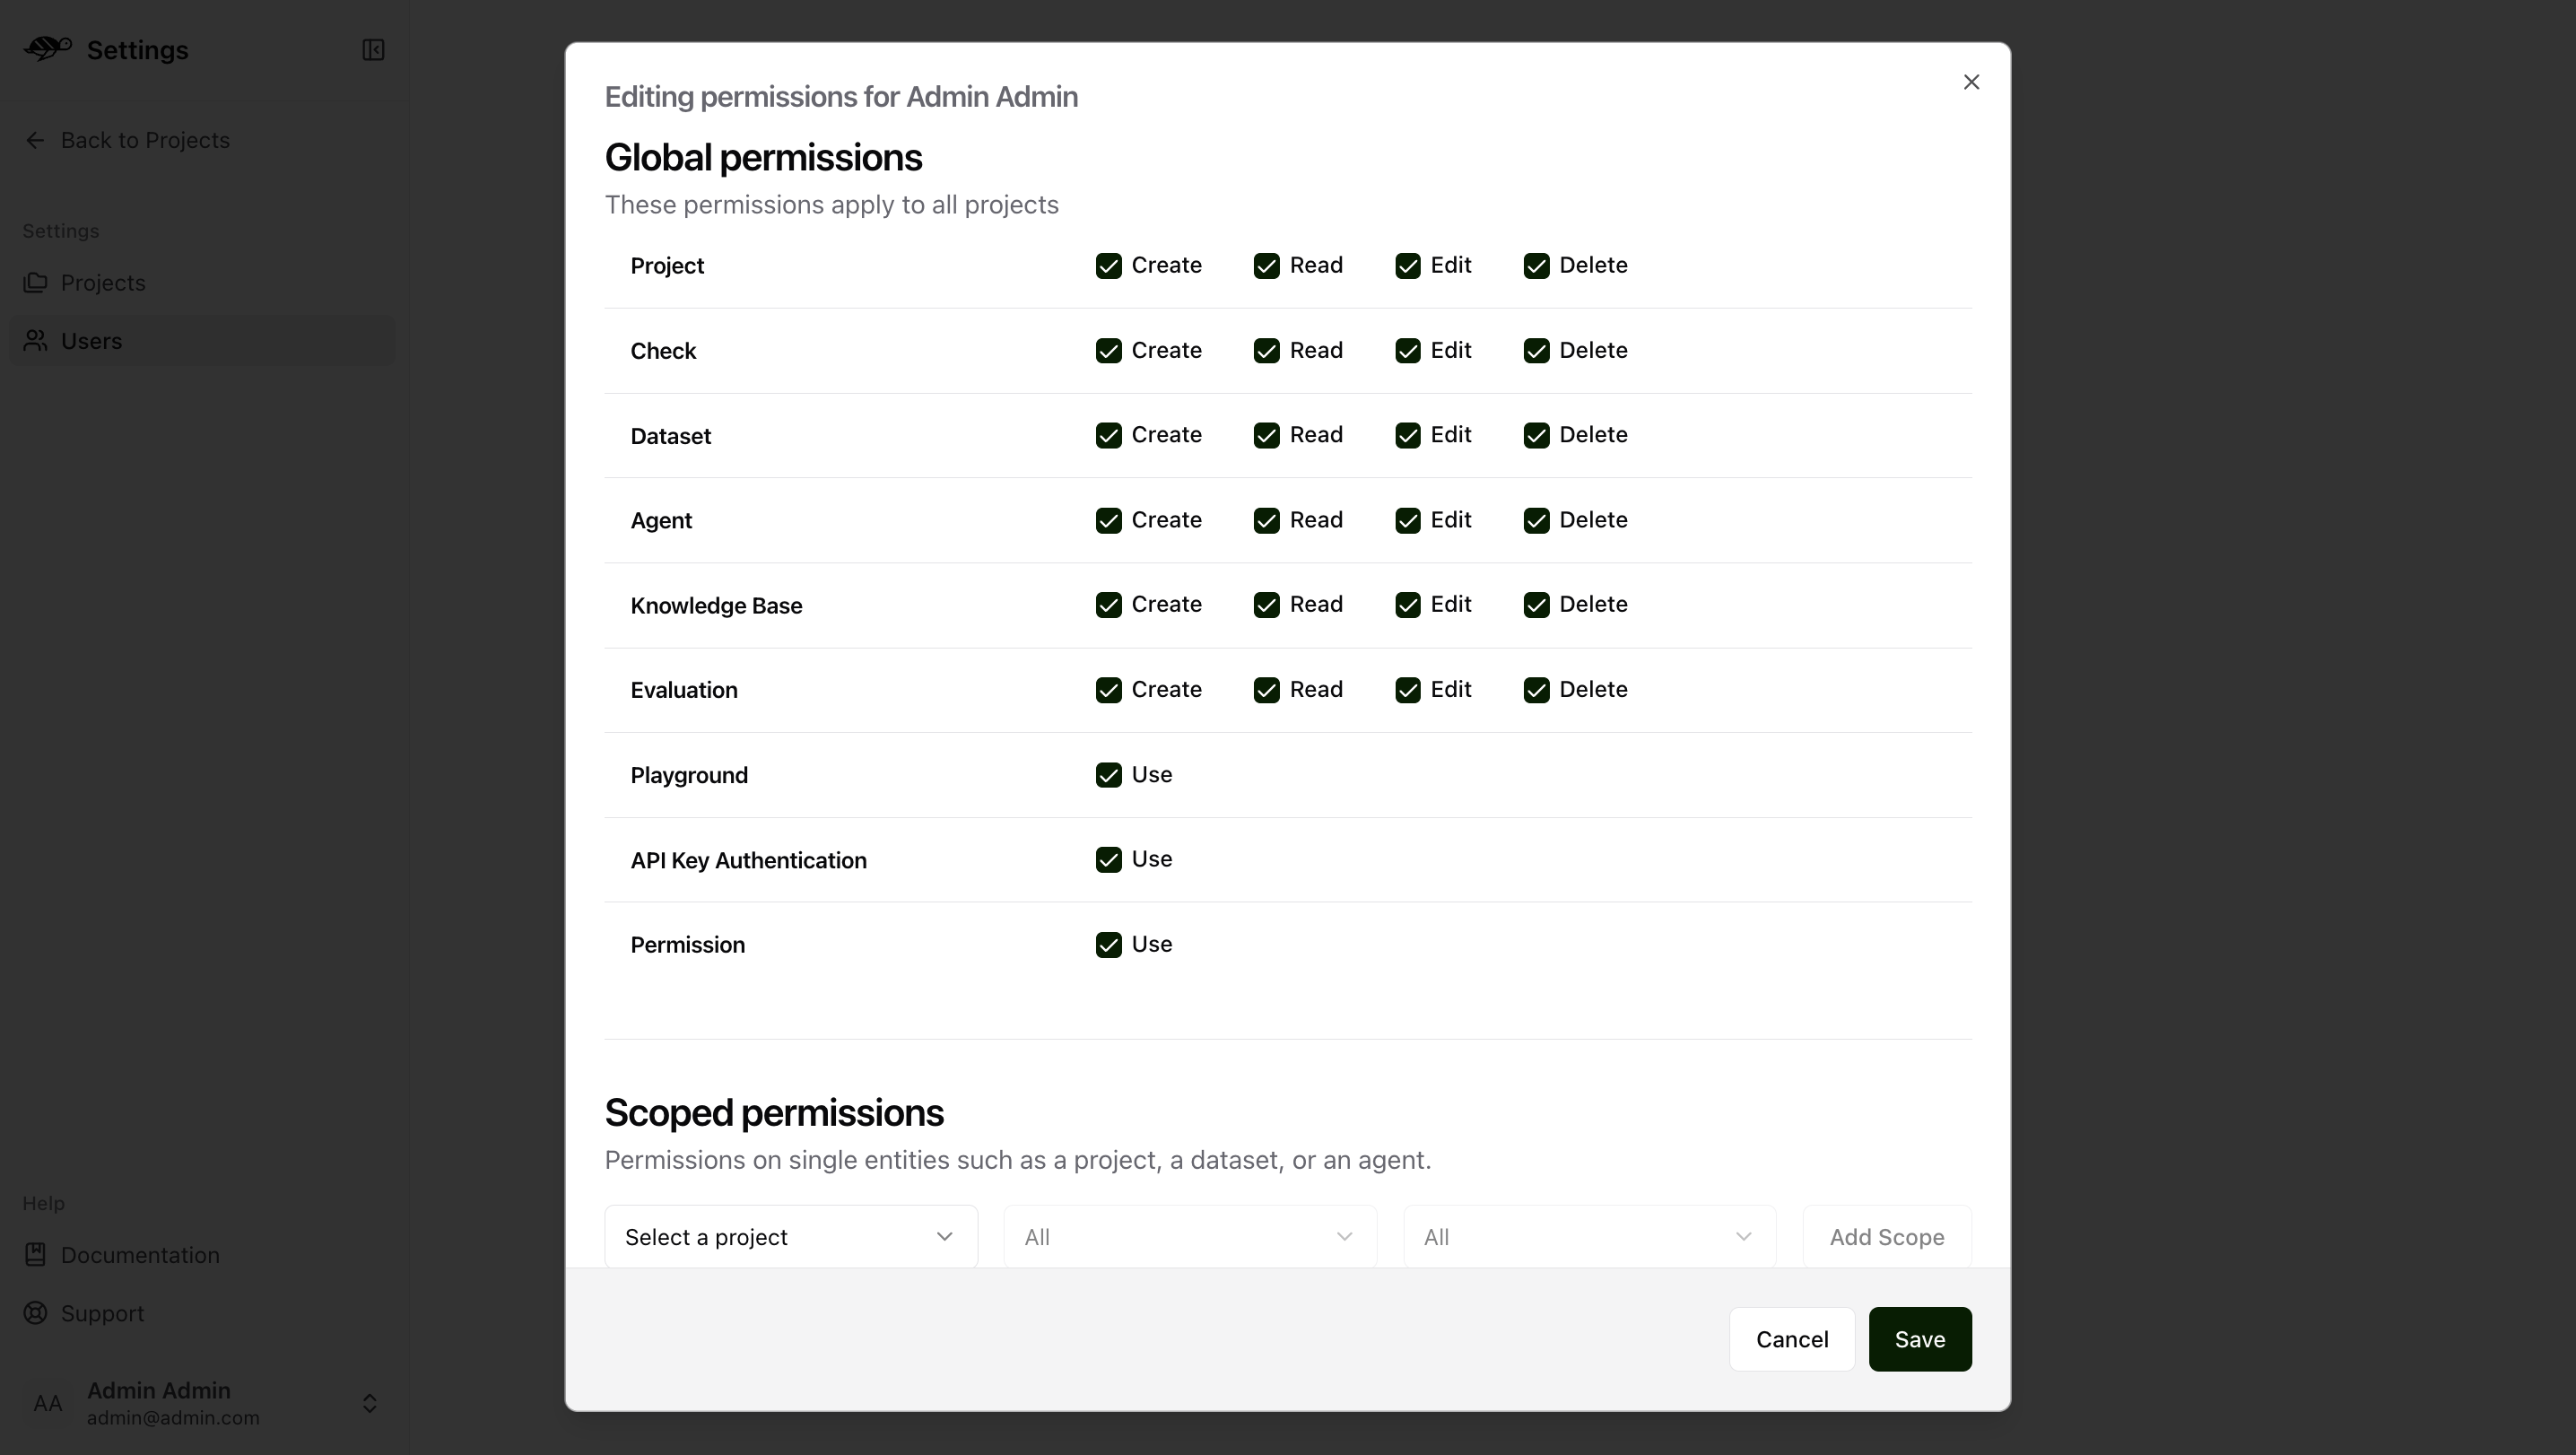The width and height of the screenshot is (2576, 1455).
Task: Uncheck Project Read permission
Action: 1266,265
